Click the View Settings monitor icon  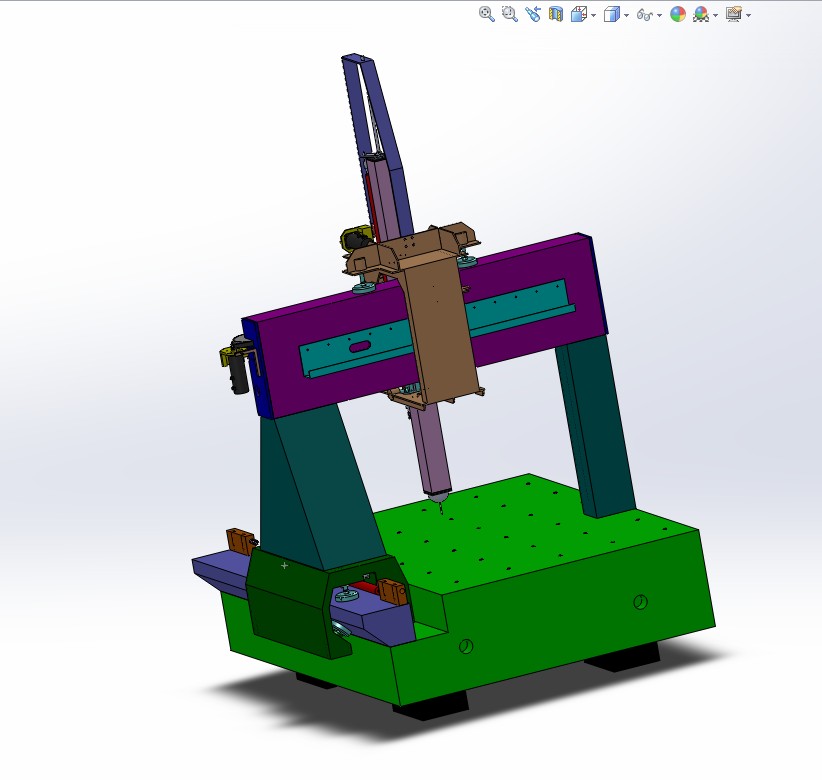[x=734, y=14]
